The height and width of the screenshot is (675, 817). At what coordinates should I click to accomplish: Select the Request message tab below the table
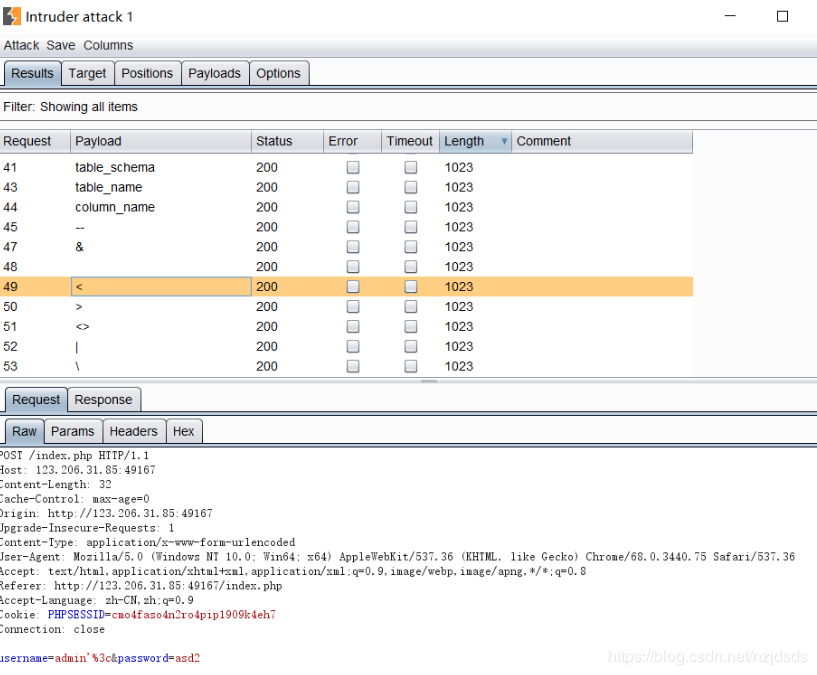tap(36, 400)
